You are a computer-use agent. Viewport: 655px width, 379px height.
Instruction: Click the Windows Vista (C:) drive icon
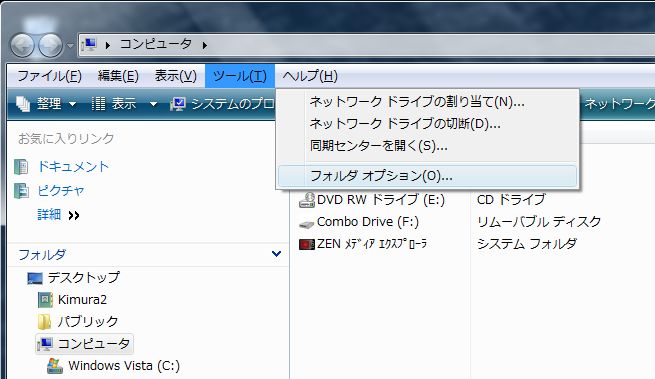pyautogui.click(x=55, y=366)
